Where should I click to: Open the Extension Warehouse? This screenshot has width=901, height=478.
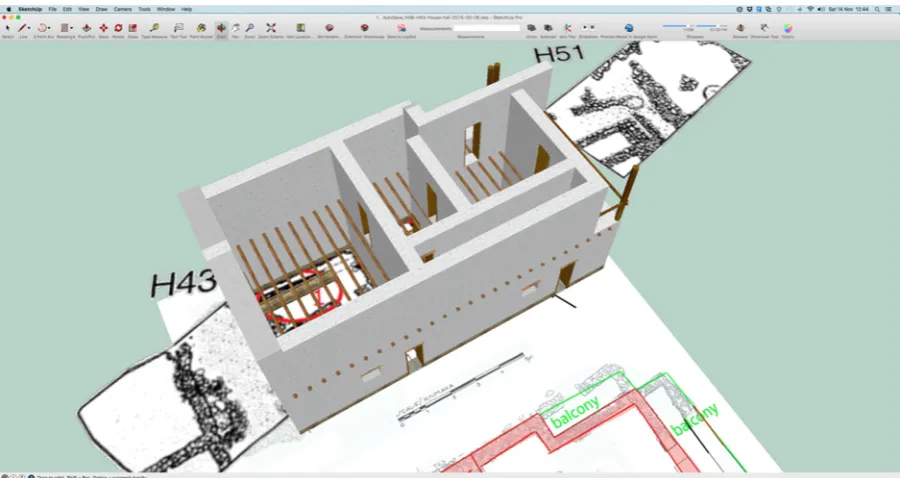[364, 28]
